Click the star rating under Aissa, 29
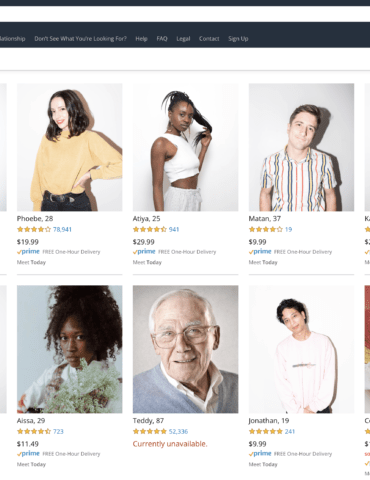Image resolution: width=370 pixels, height=480 pixels. pos(34,431)
